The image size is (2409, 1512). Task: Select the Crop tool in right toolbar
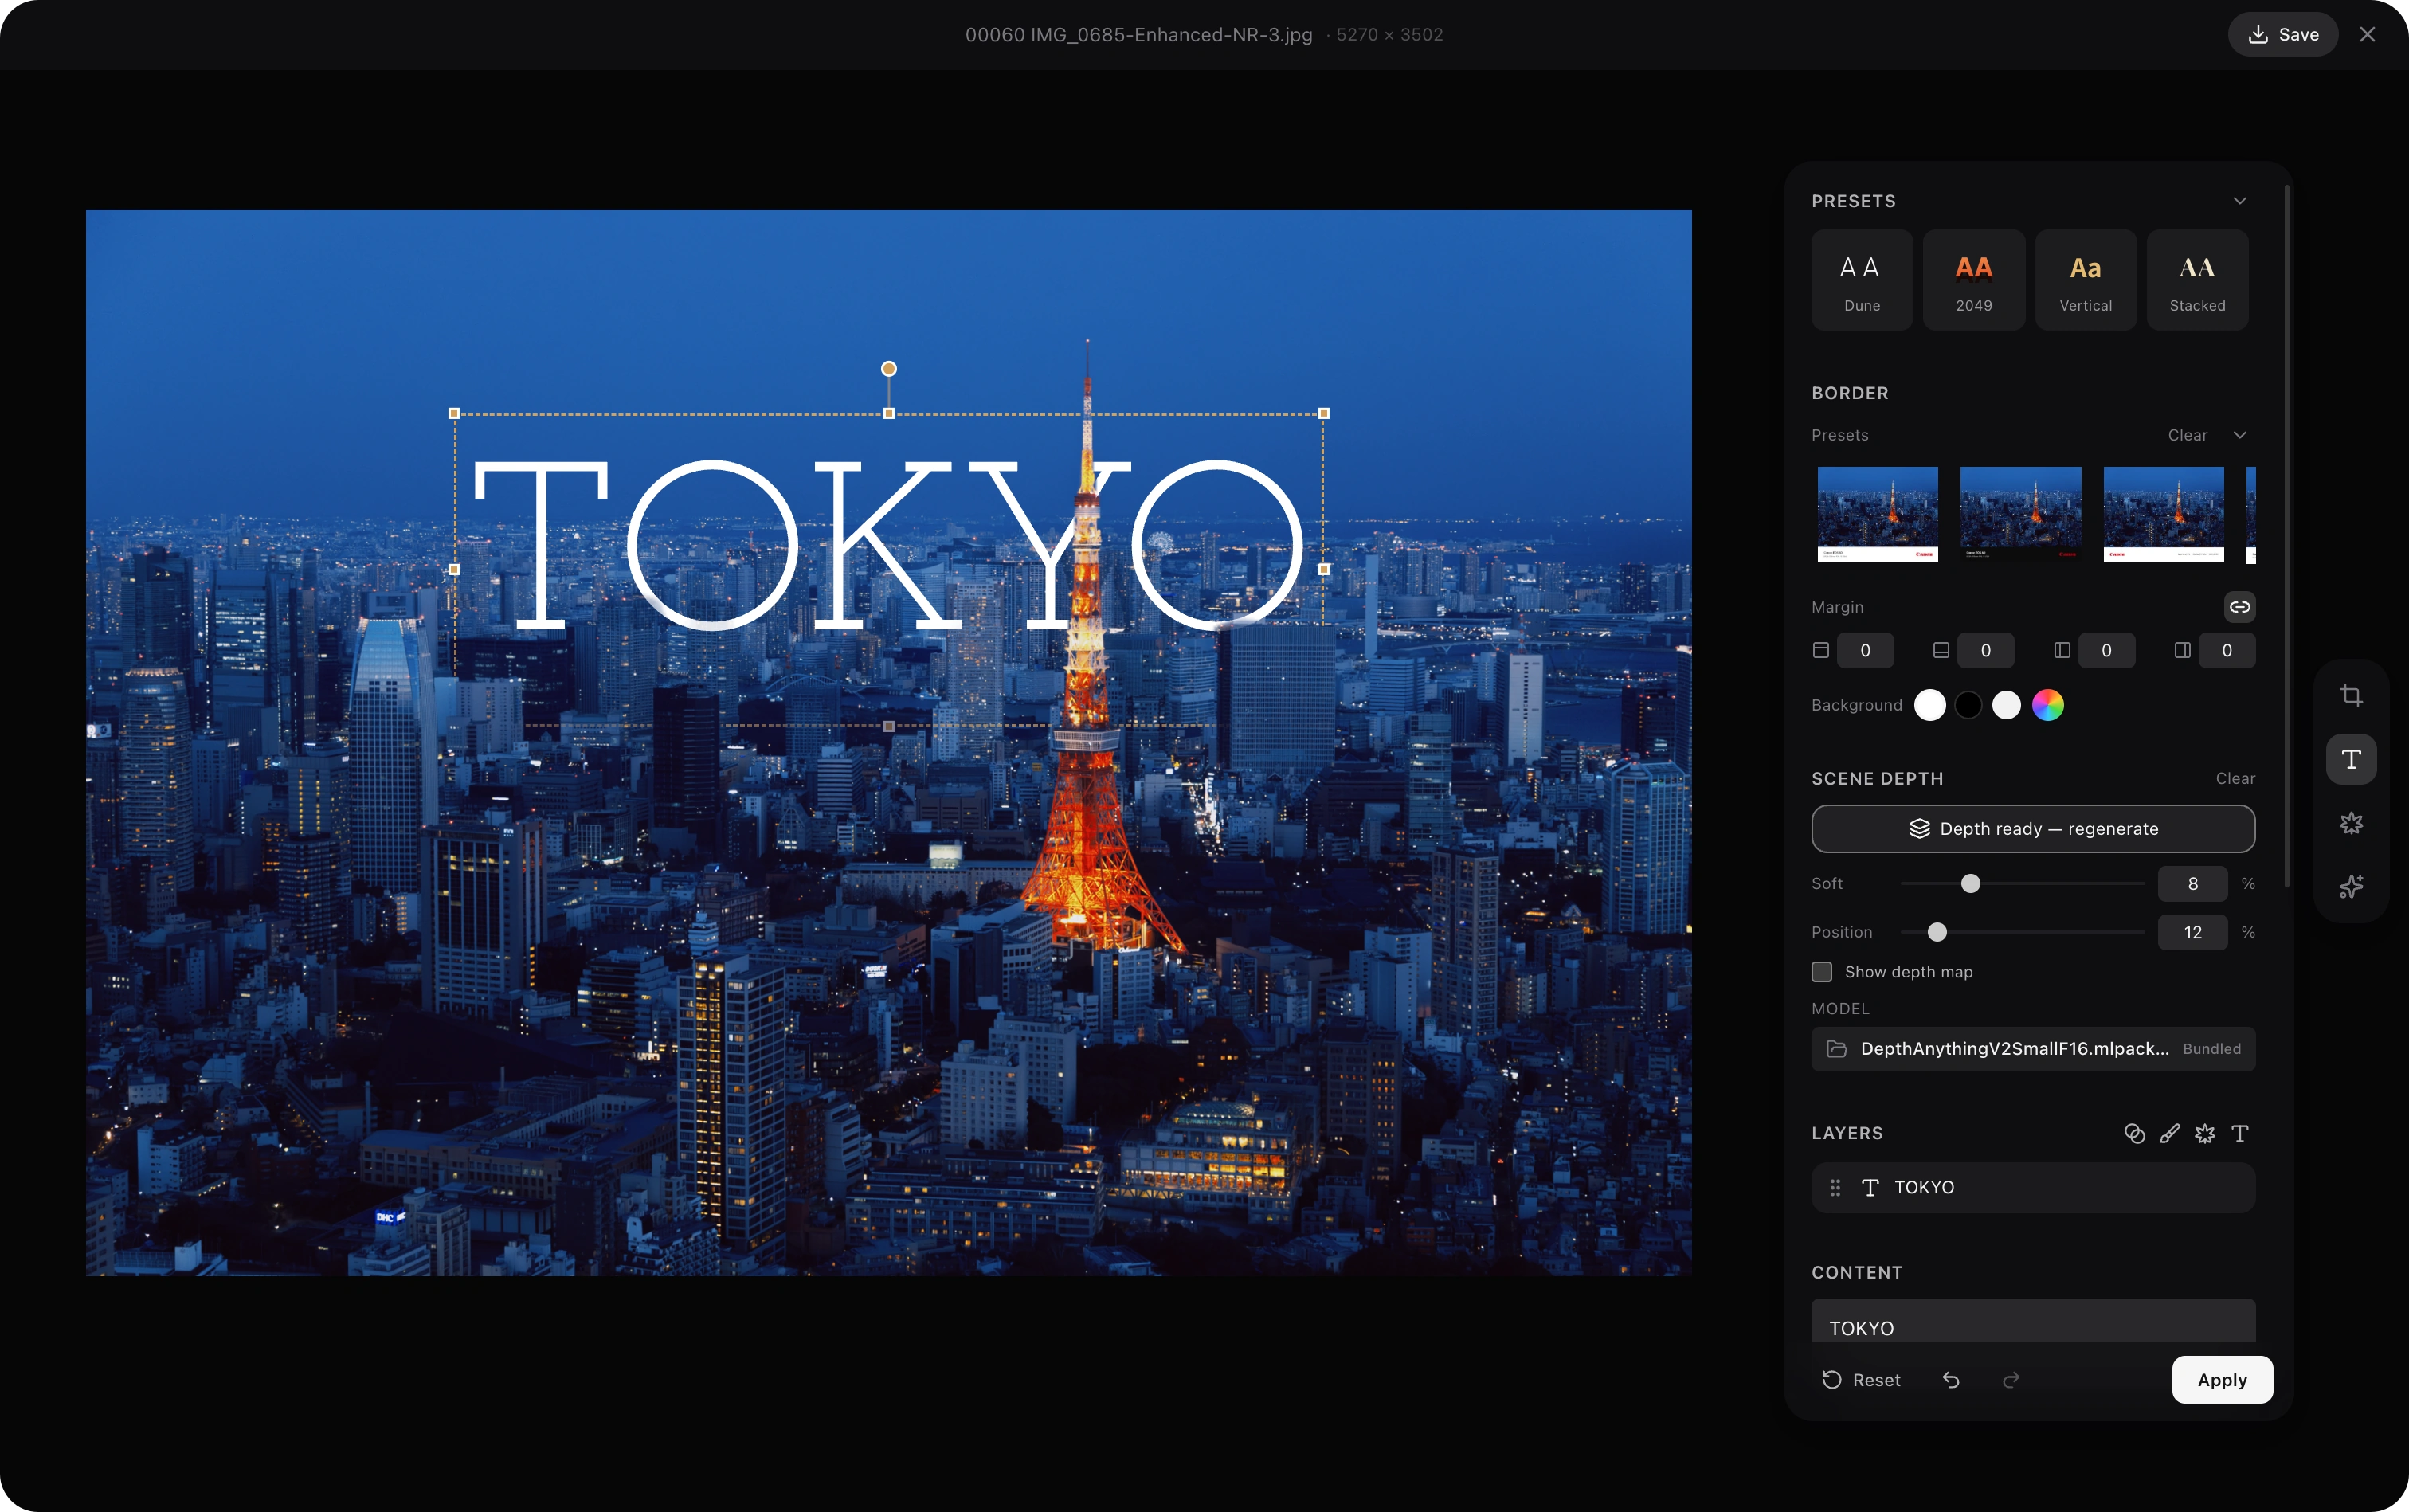pyautogui.click(x=2351, y=696)
